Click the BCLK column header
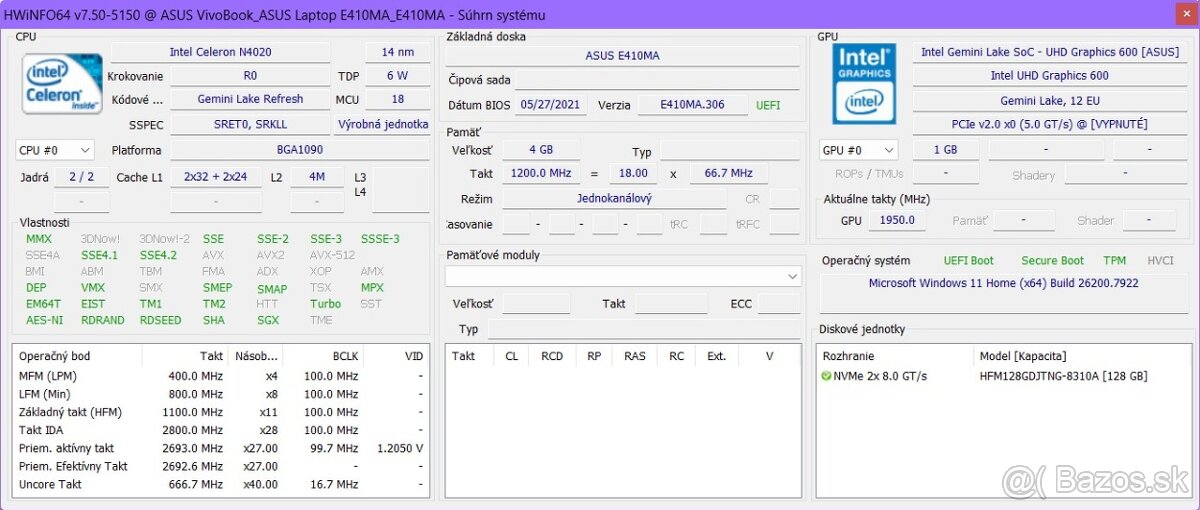1200x510 pixels. (344, 356)
